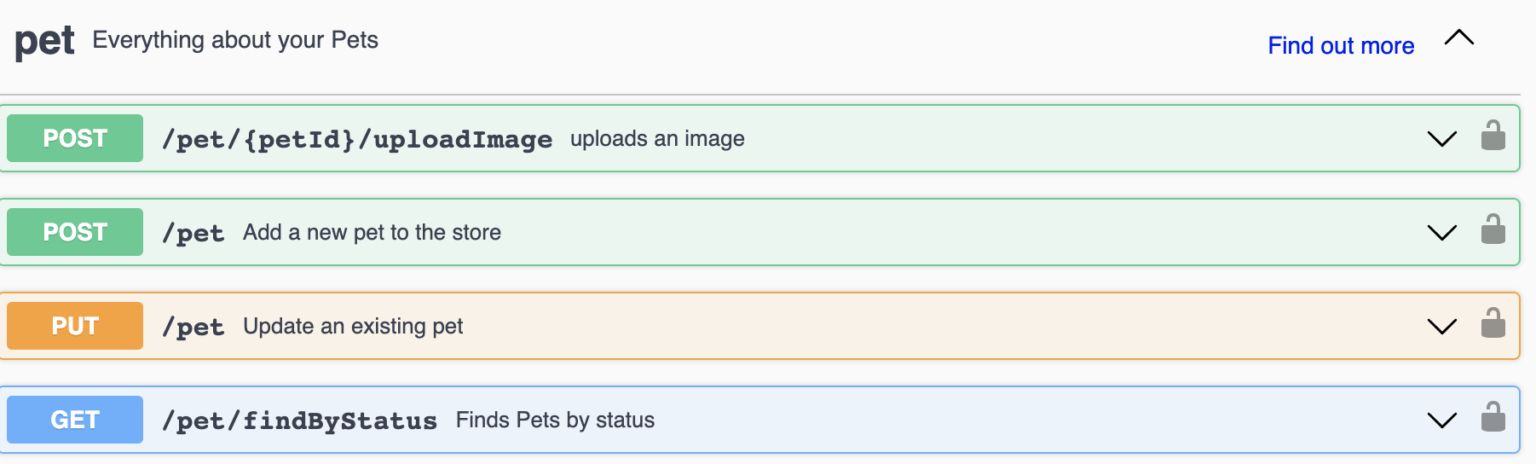The height and width of the screenshot is (464, 1536).
Task: Click the lock icon on POST /pet row
Action: pyautogui.click(x=1493, y=230)
